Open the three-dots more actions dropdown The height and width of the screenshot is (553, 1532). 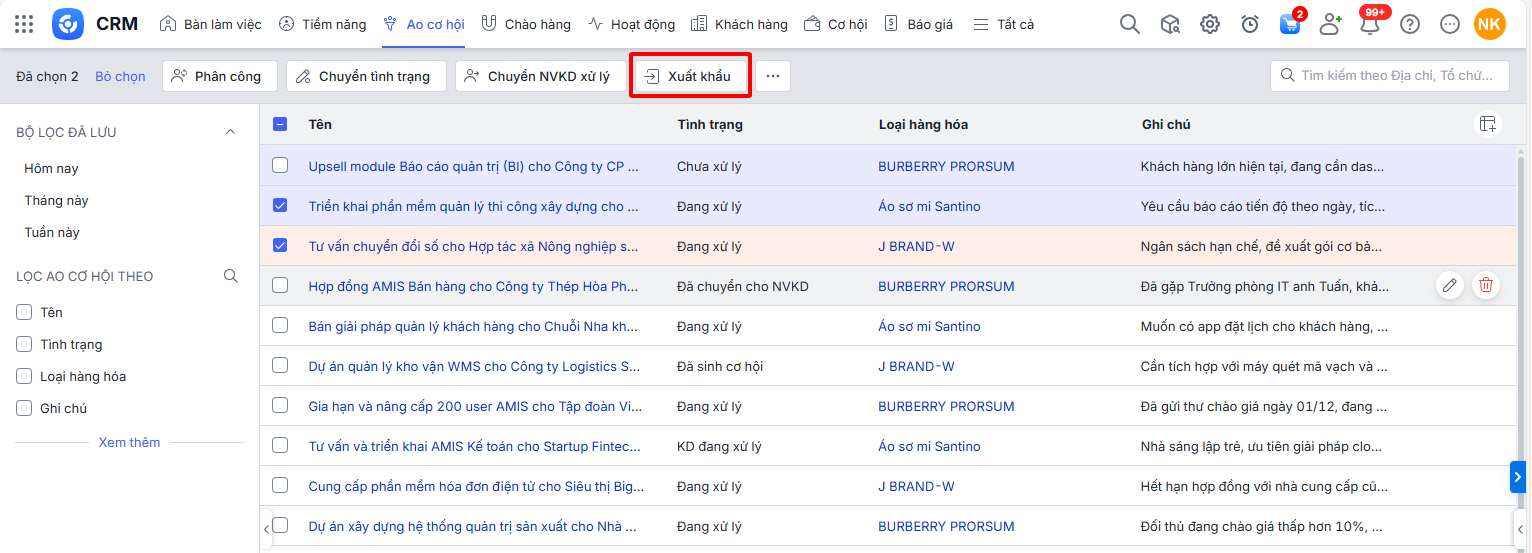pyautogui.click(x=772, y=76)
